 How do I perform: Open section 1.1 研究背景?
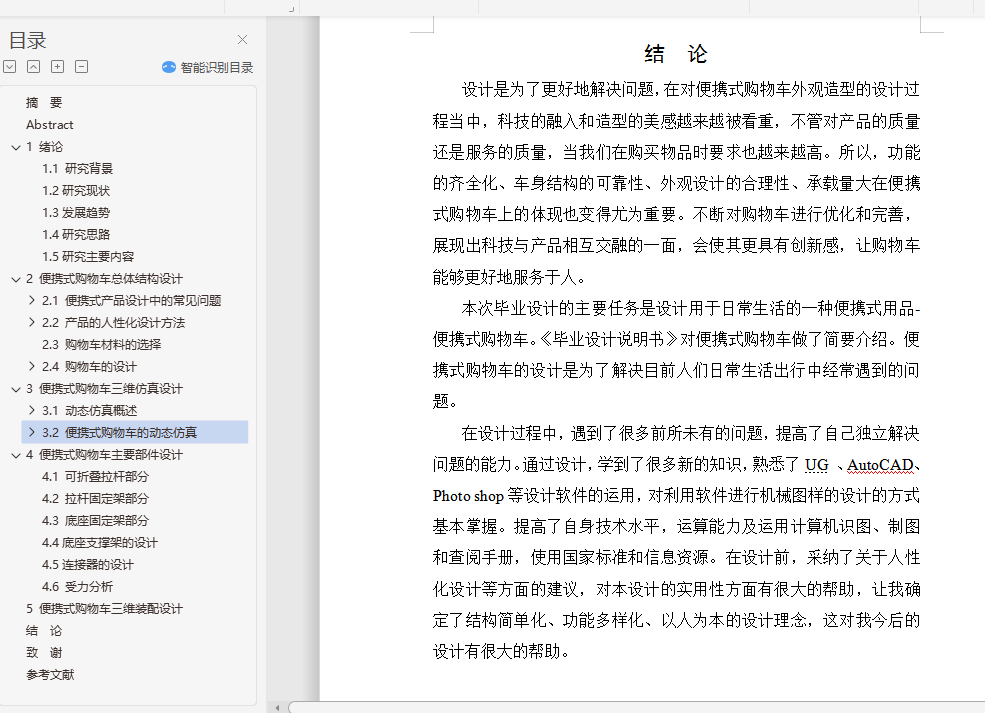pos(77,168)
